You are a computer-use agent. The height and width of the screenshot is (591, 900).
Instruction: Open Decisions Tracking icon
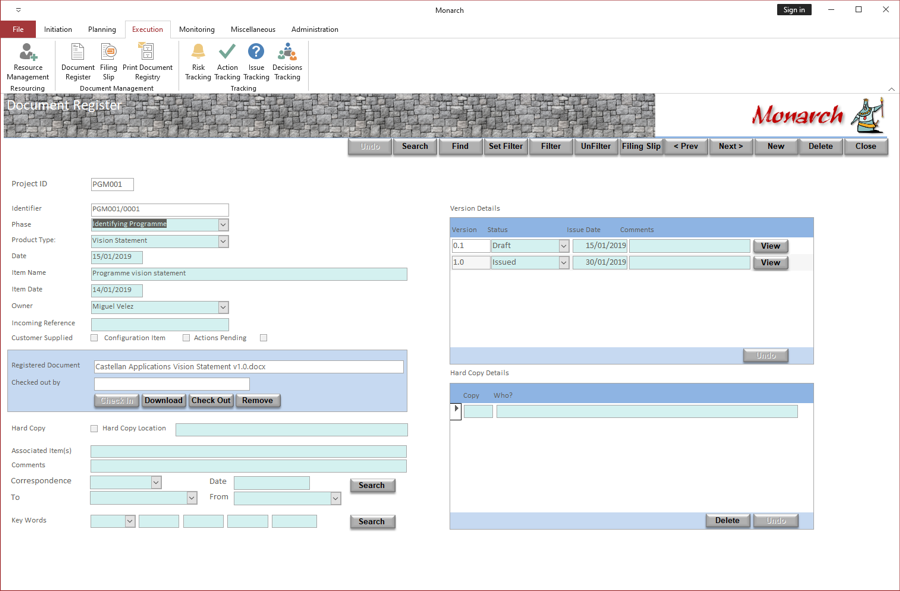287,62
